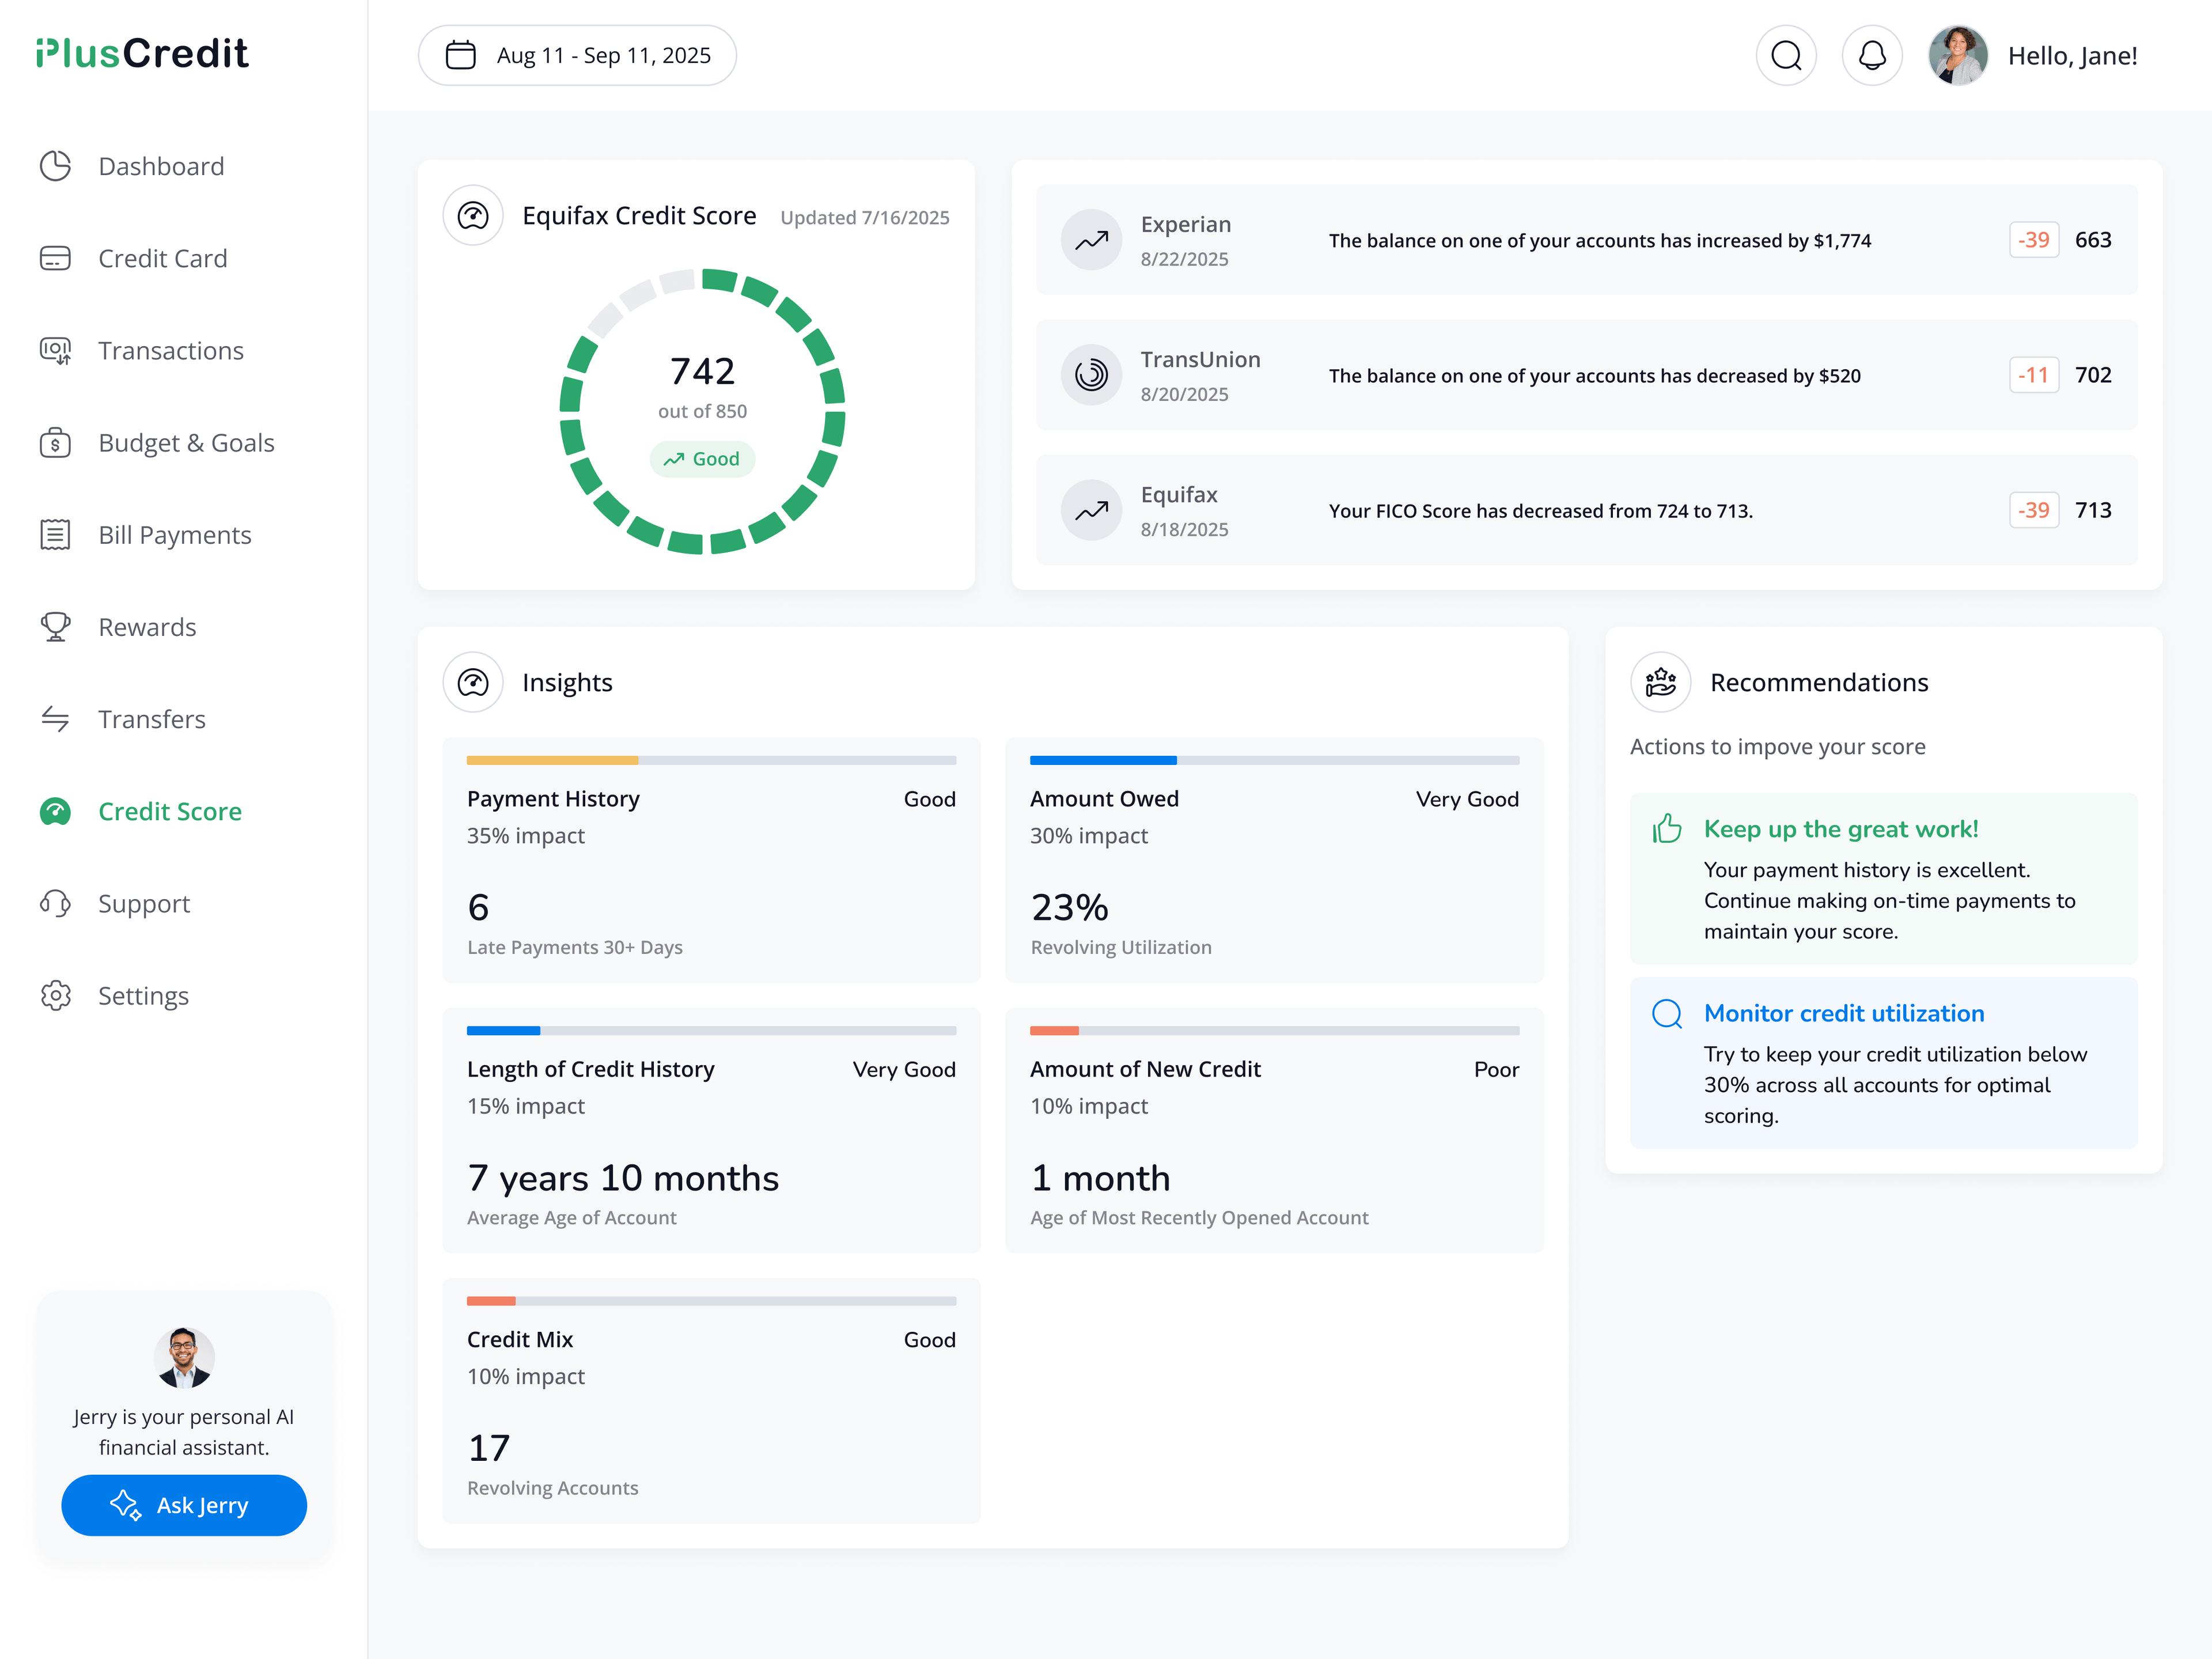This screenshot has width=2212, height=1659.
Task: Click the Good score badge
Action: 702,459
